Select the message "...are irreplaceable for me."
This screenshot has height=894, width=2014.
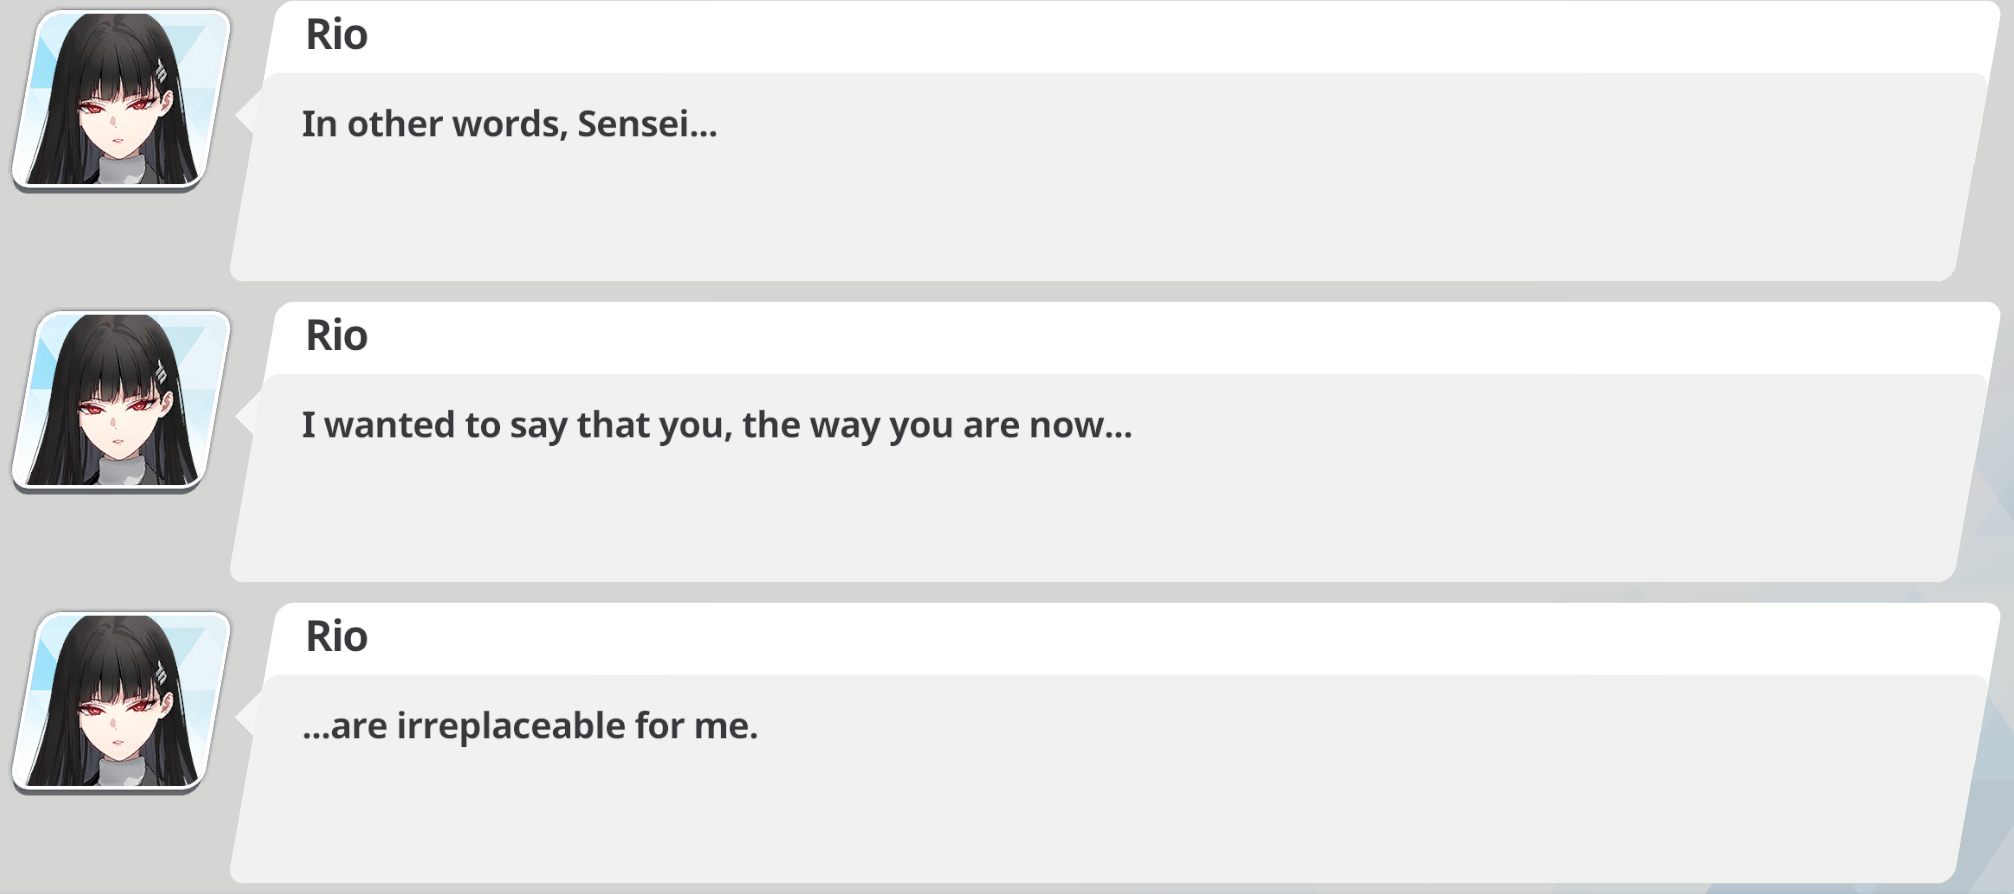point(530,726)
